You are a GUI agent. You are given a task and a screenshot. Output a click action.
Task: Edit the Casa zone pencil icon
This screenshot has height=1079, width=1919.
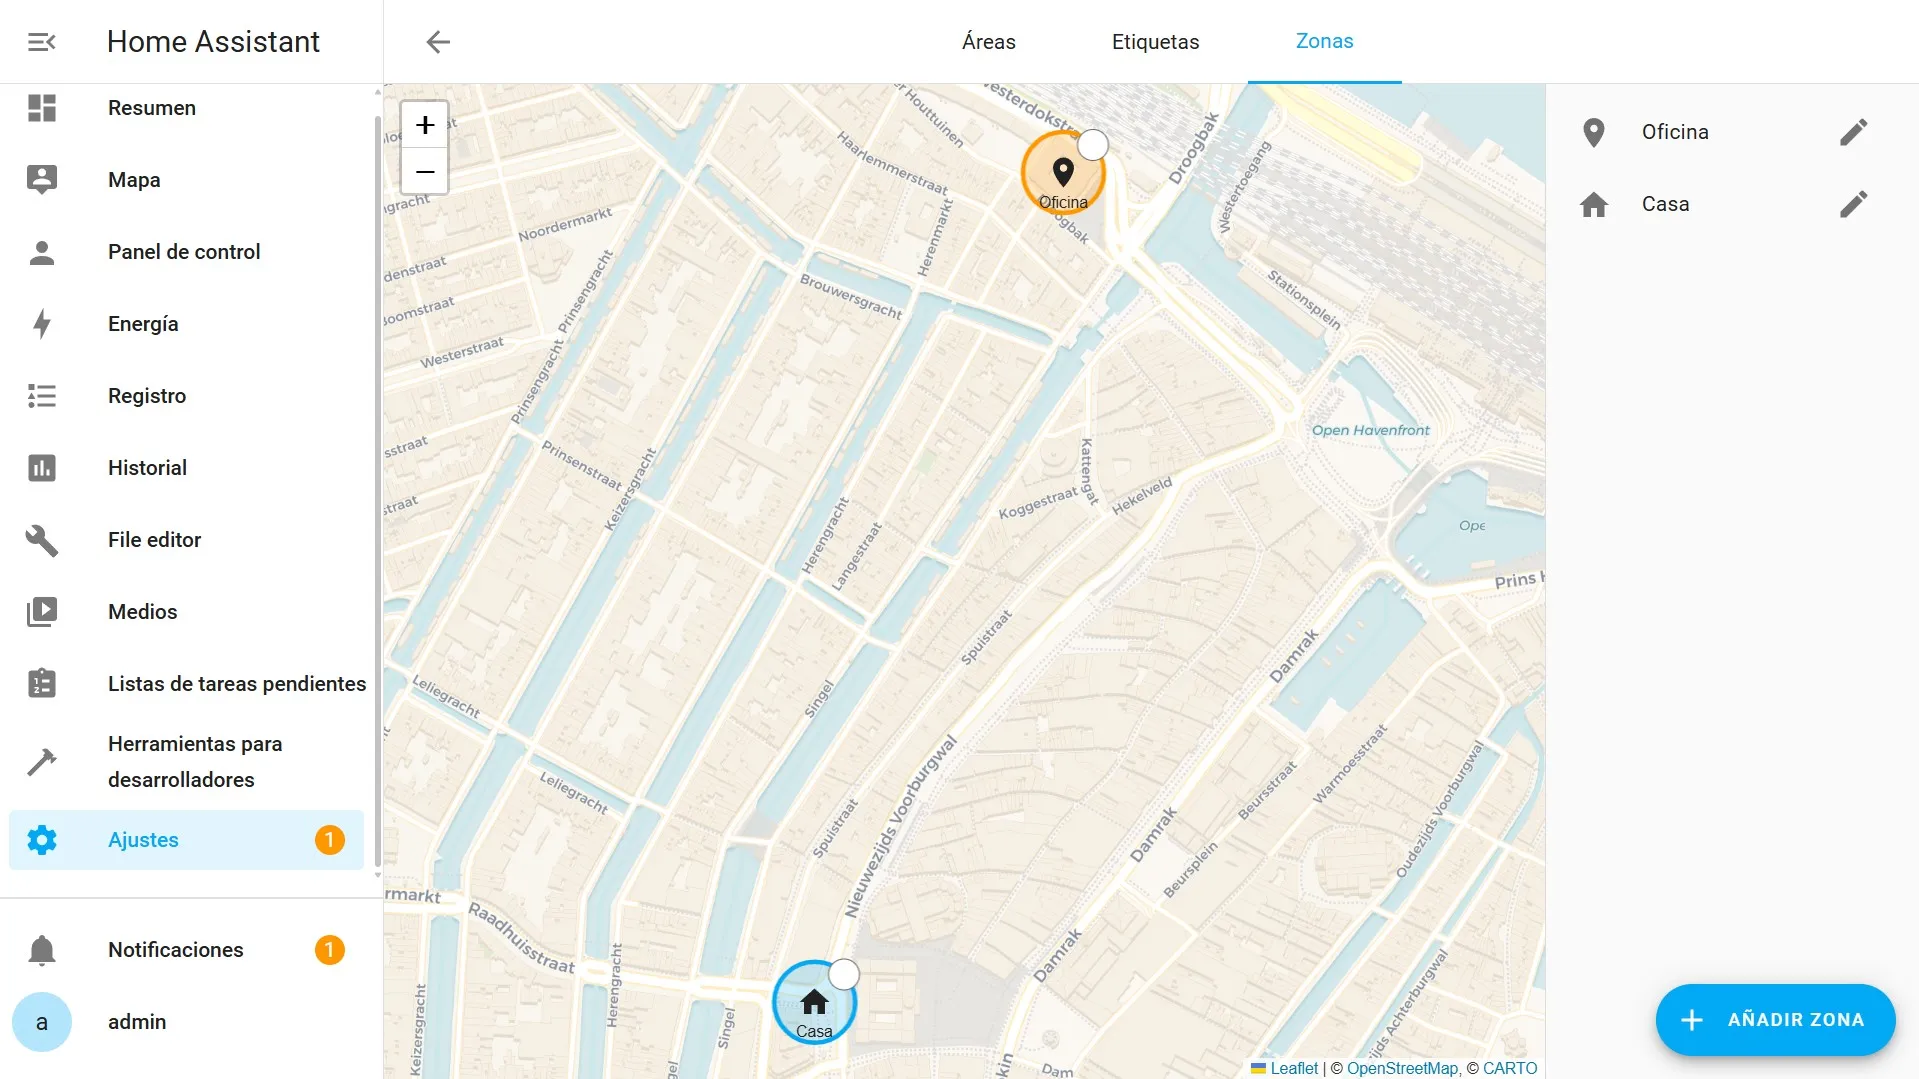tap(1853, 204)
